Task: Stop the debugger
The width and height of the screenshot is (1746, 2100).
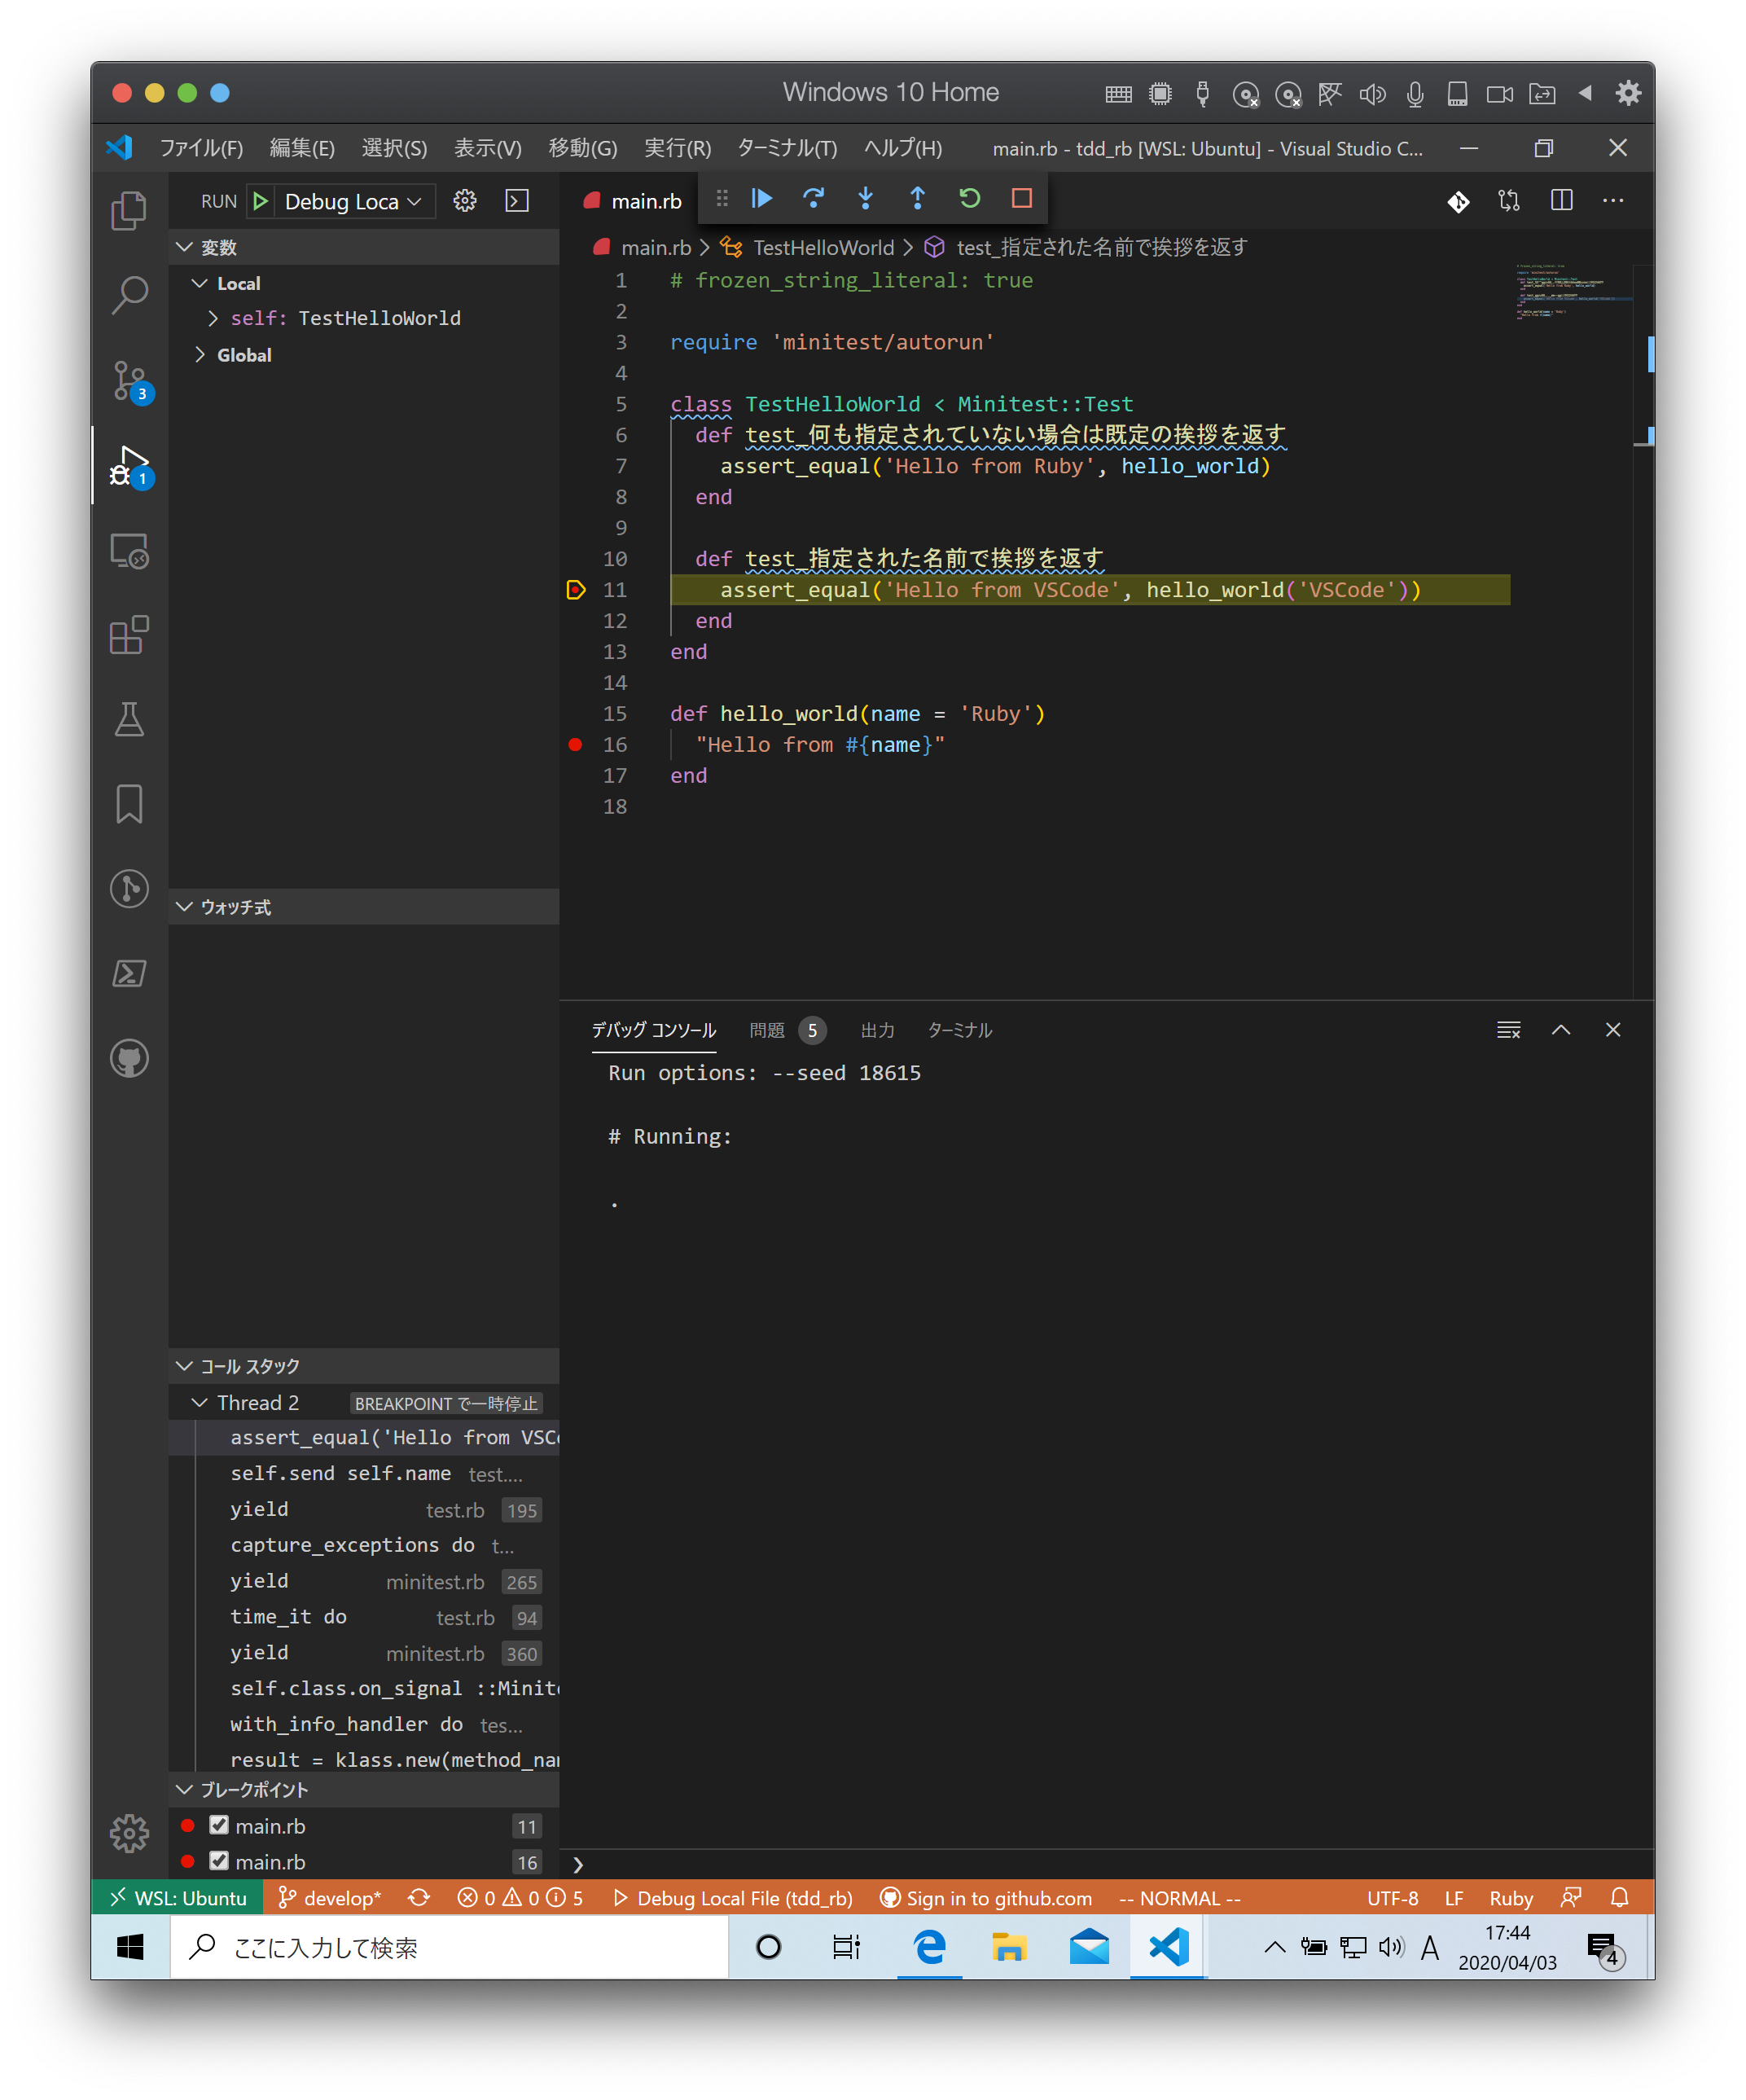Action: (x=1020, y=198)
